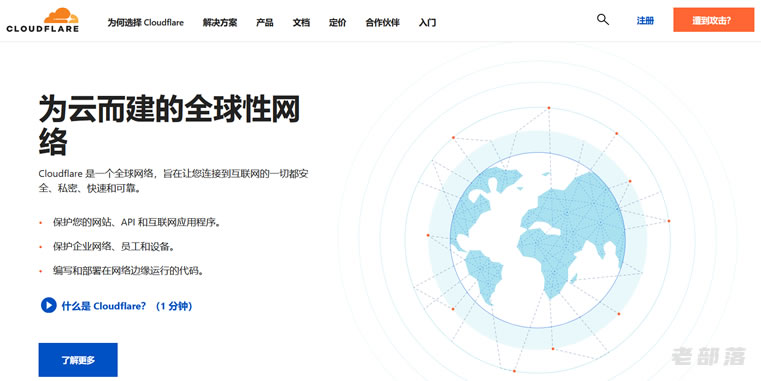
Task: Open the 解决方案 menu
Action: (x=220, y=22)
